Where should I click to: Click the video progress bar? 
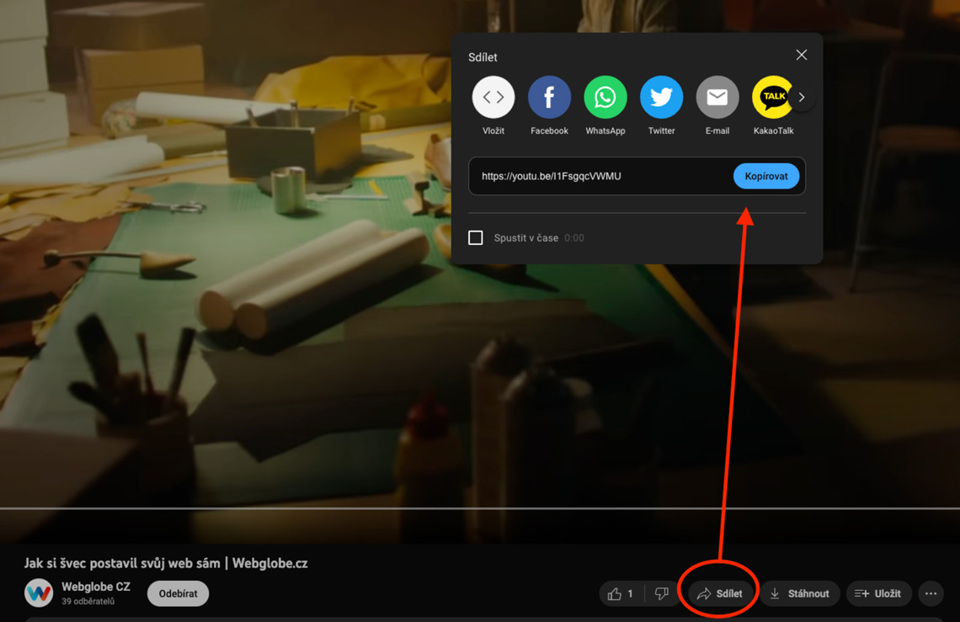click(x=480, y=509)
